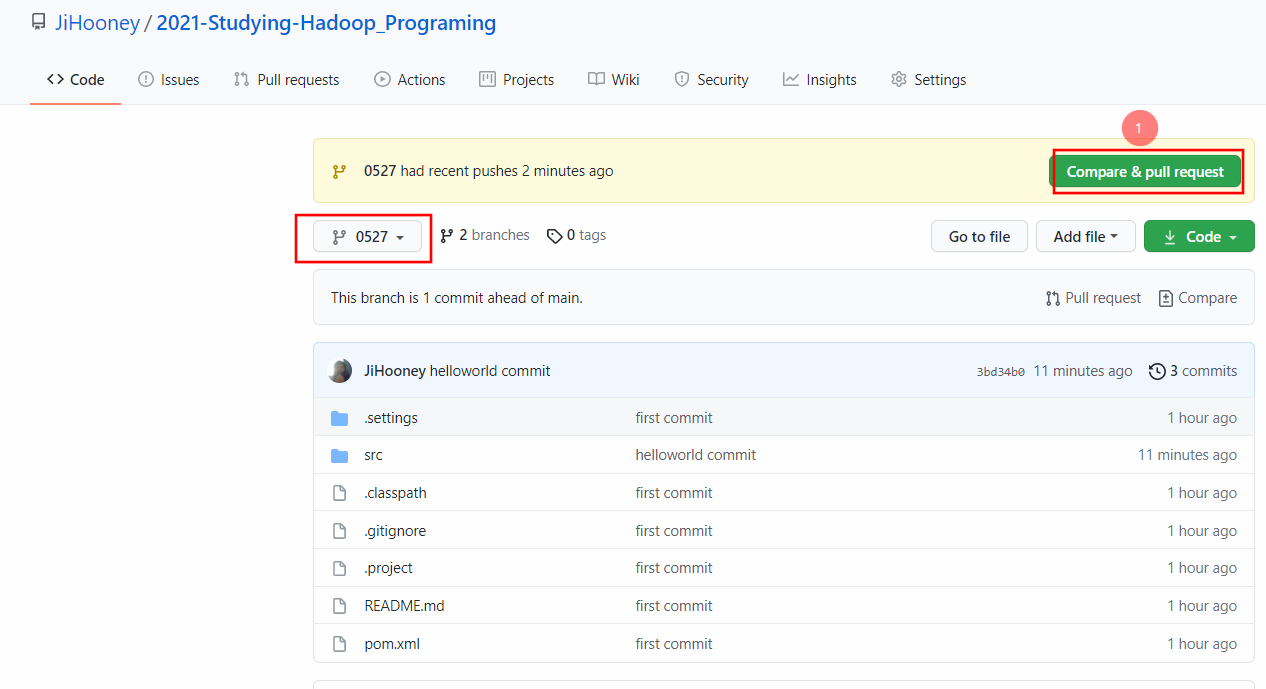This screenshot has width=1266, height=689.
Task: Open the Insights tab
Action: (820, 80)
